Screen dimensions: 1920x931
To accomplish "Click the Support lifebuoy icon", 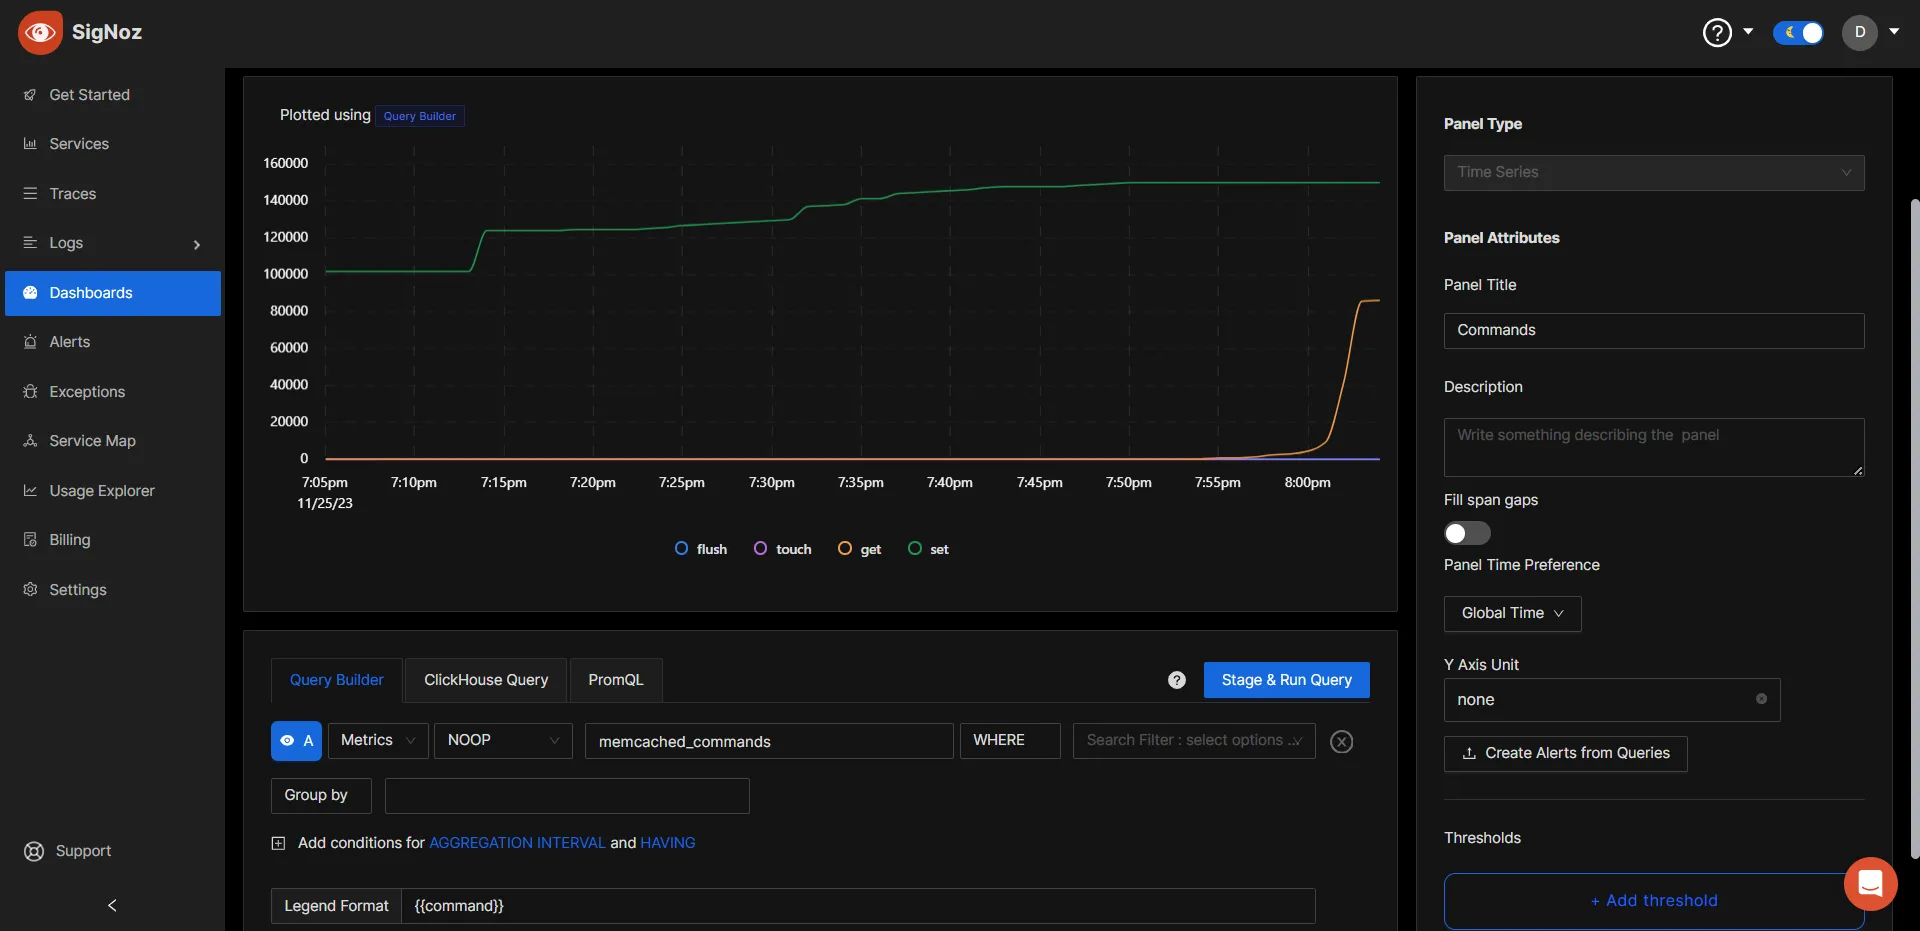I will pyautogui.click(x=34, y=851).
